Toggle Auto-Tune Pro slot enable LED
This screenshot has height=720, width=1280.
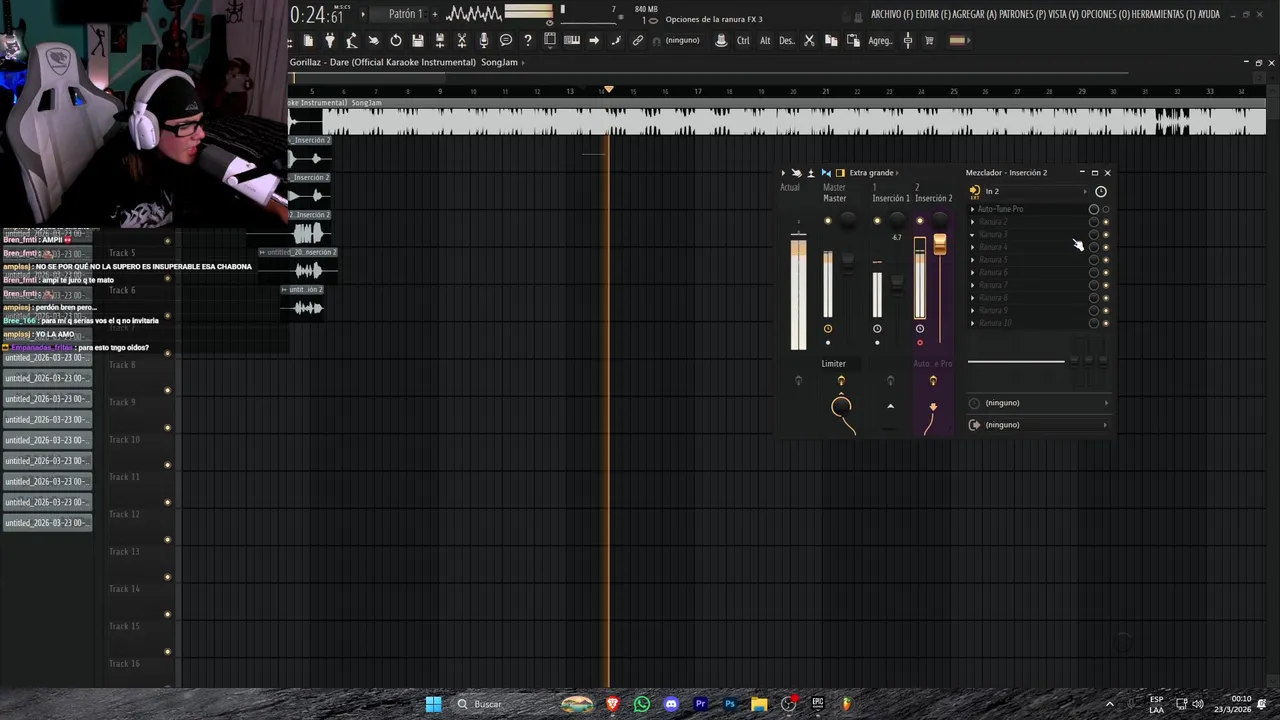(1105, 209)
